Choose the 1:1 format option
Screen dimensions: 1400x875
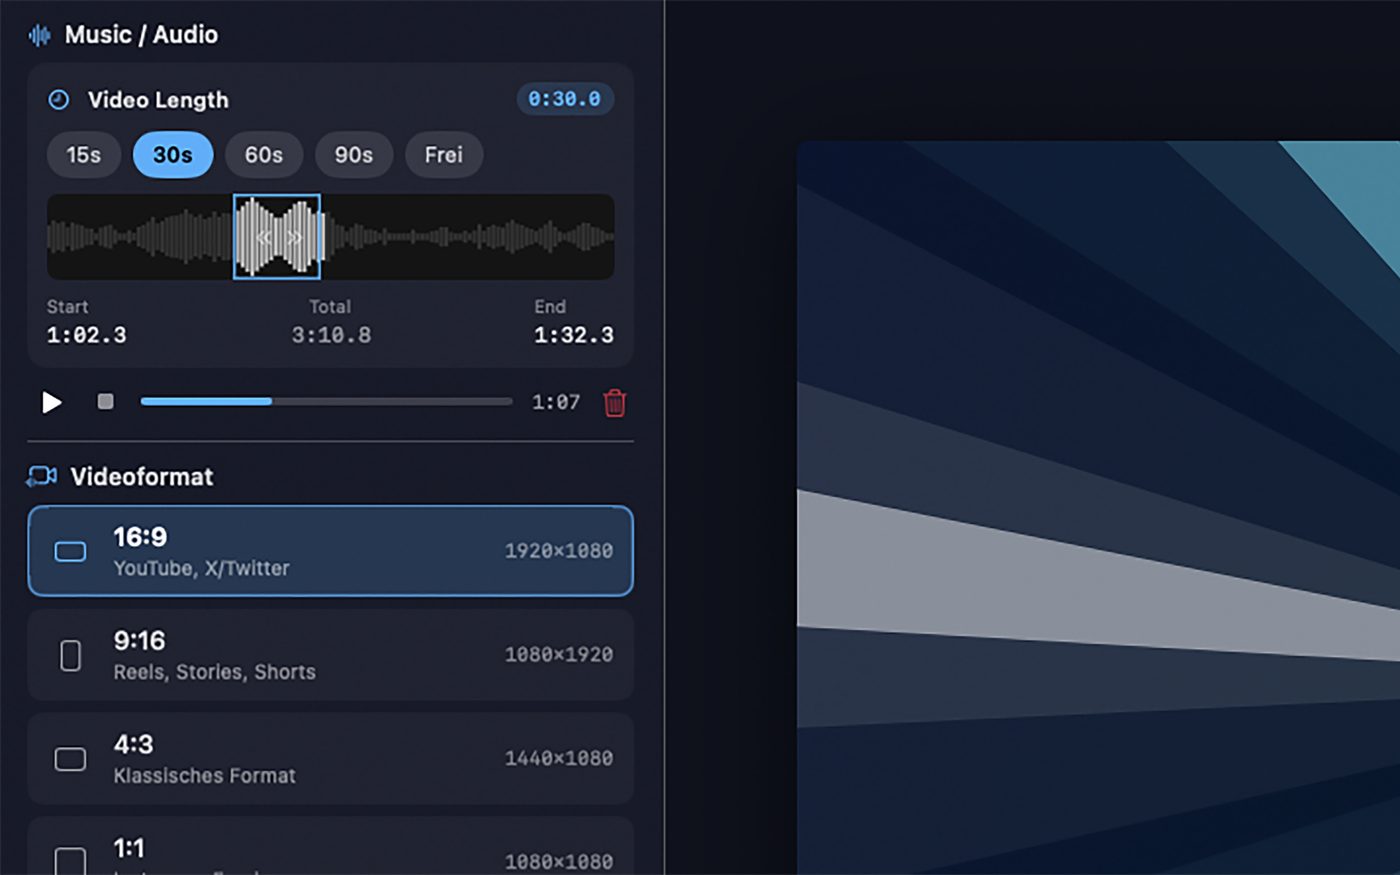(330, 850)
